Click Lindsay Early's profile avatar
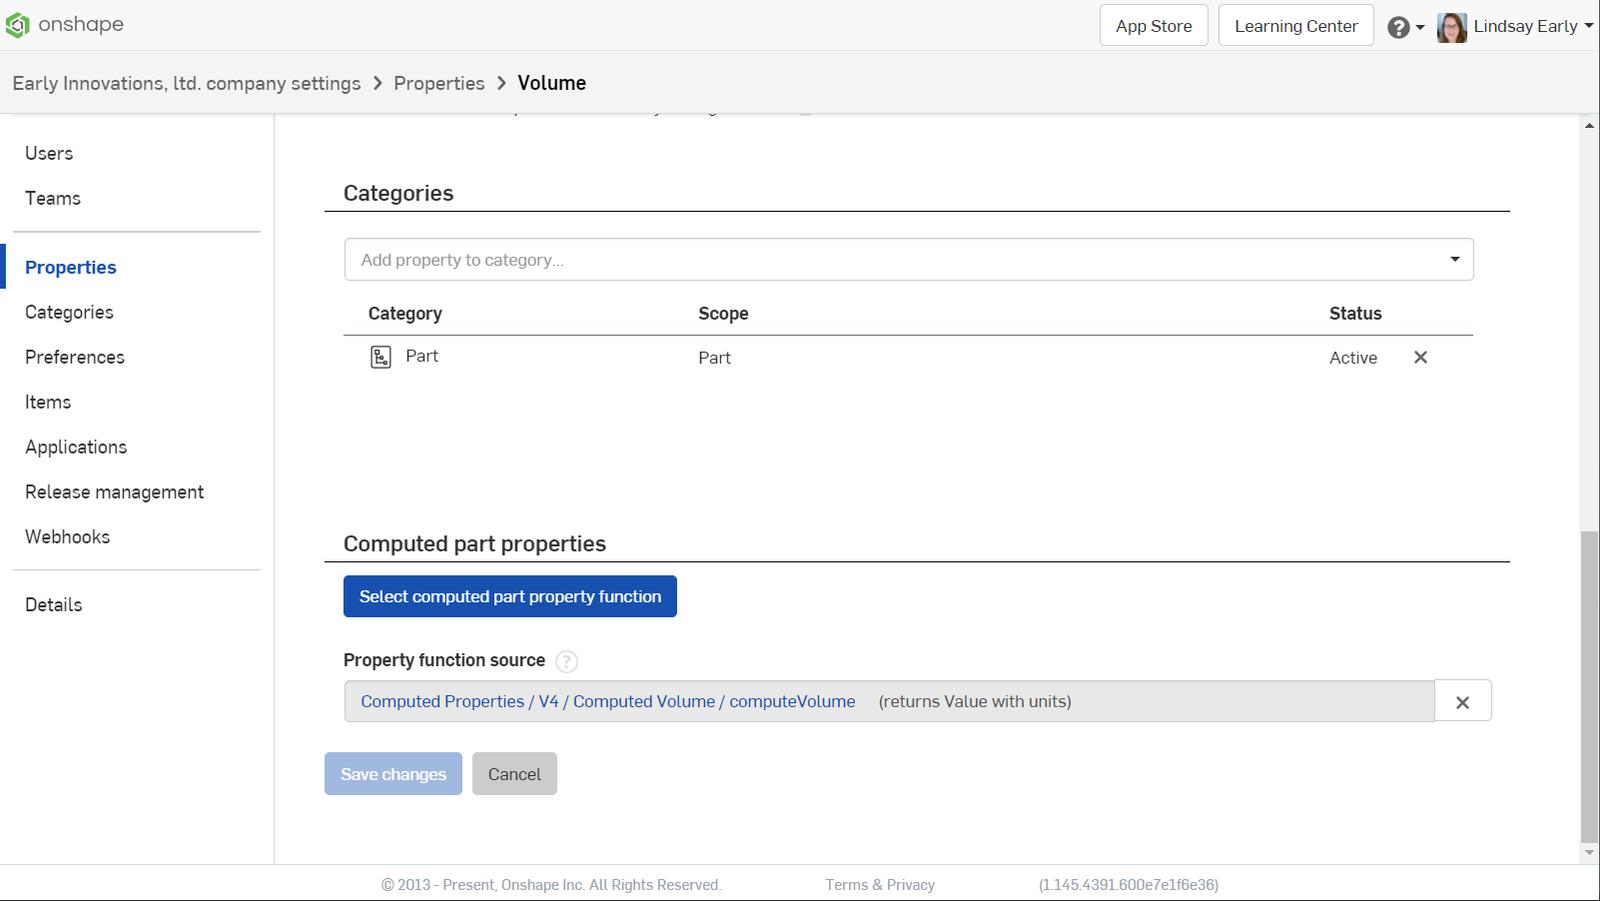Screen dimensions: 1600x901 (1451, 27)
